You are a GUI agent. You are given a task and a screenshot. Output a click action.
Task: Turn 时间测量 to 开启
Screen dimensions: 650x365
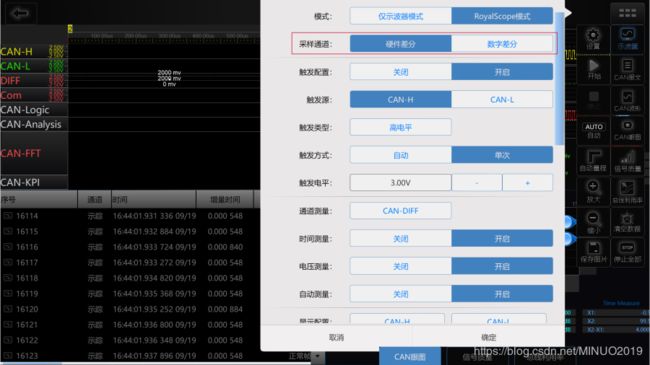502,238
